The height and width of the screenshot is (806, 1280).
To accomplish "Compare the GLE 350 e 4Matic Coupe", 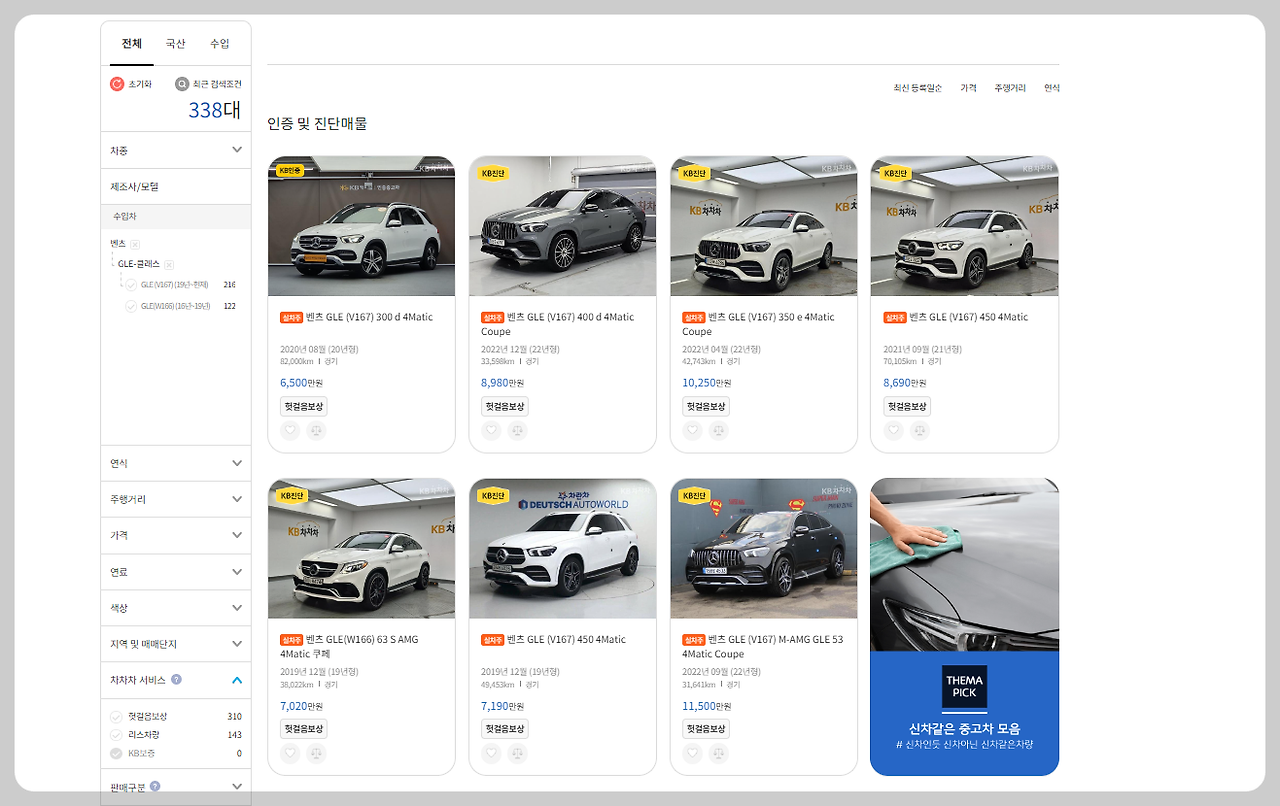I will coord(719,431).
